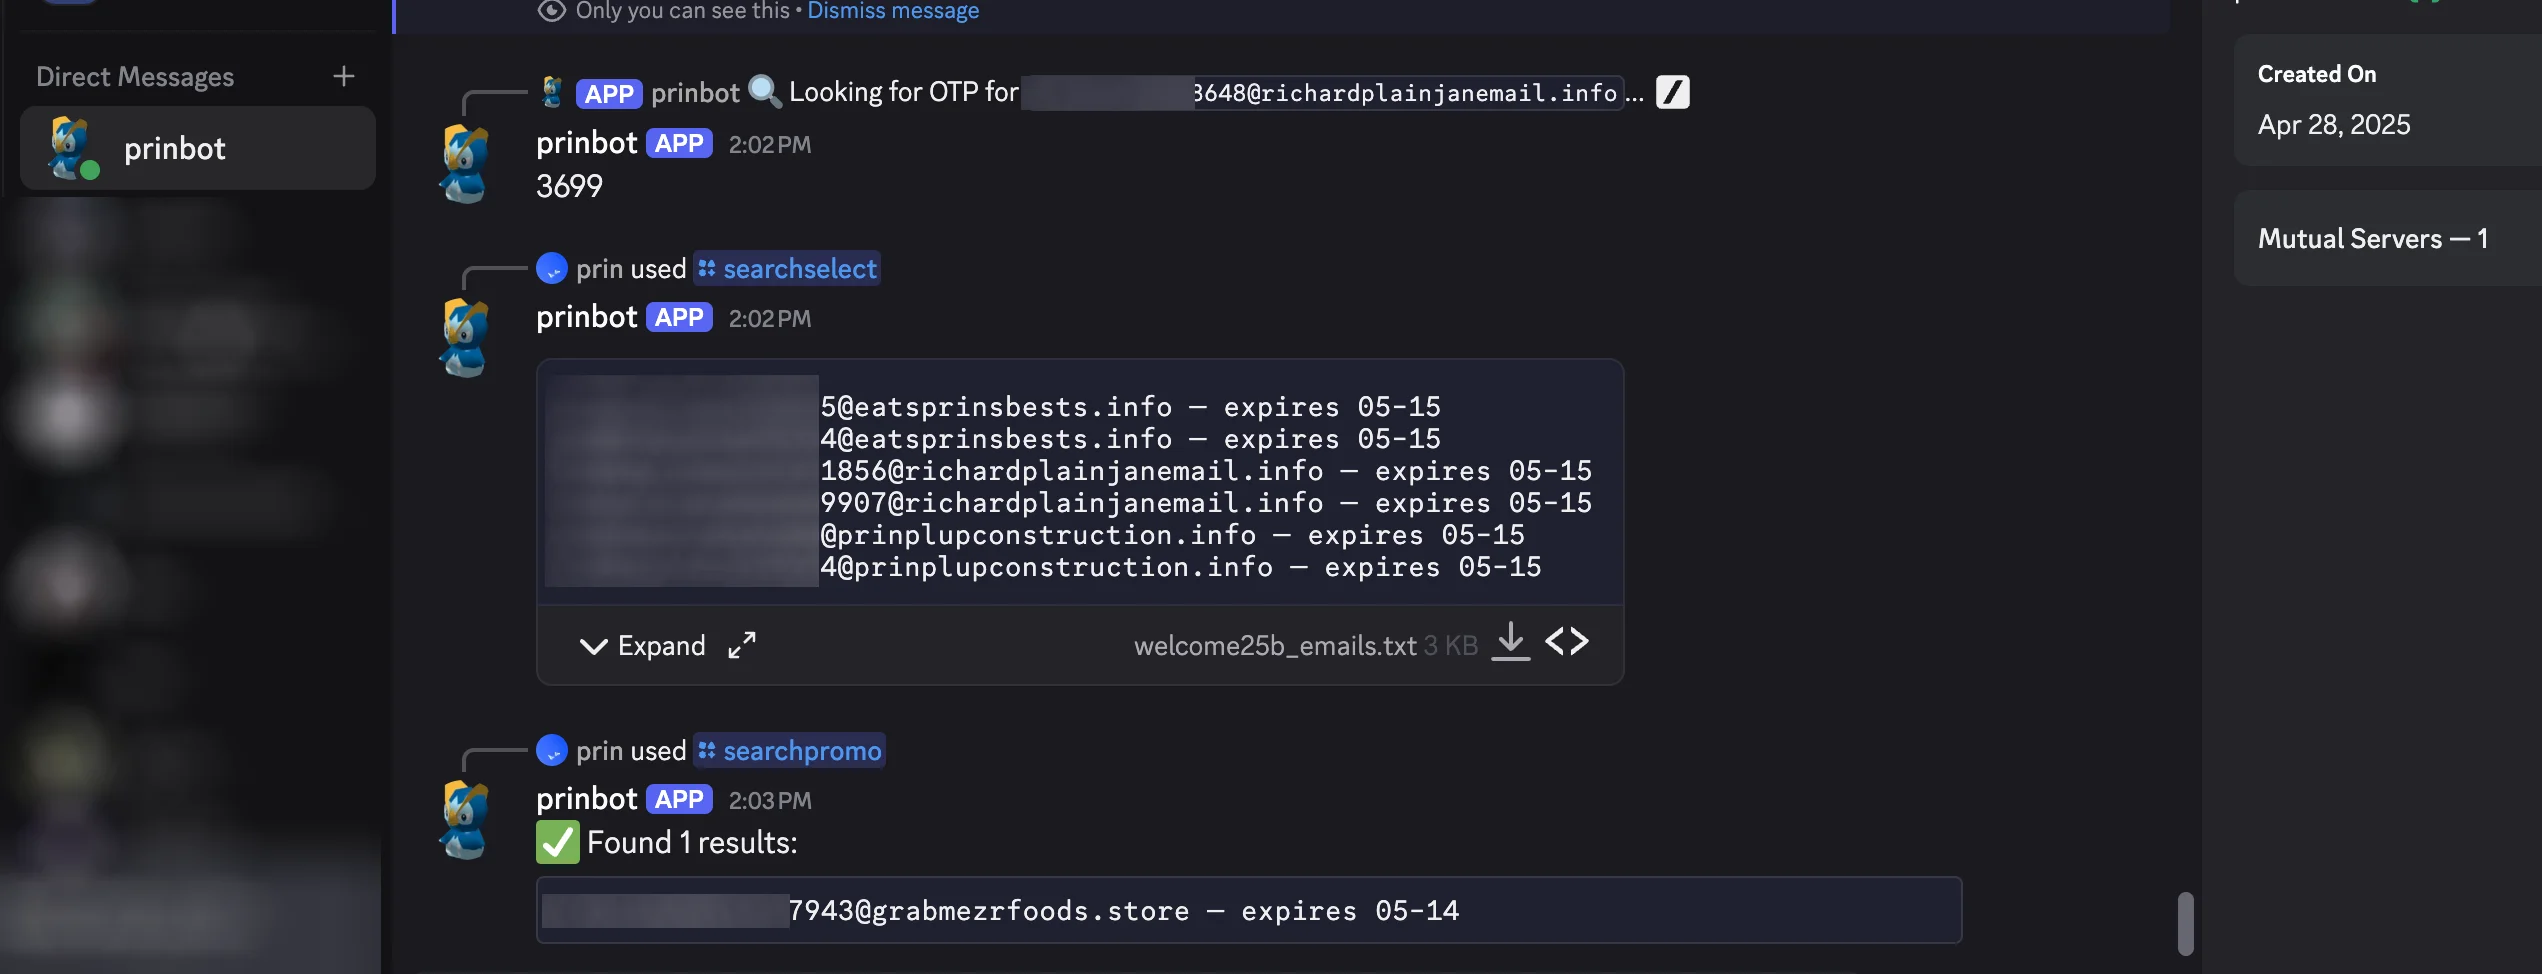Click the magnifying glass in the OTP search reply
The width and height of the screenshot is (2542, 974).
[x=765, y=91]
